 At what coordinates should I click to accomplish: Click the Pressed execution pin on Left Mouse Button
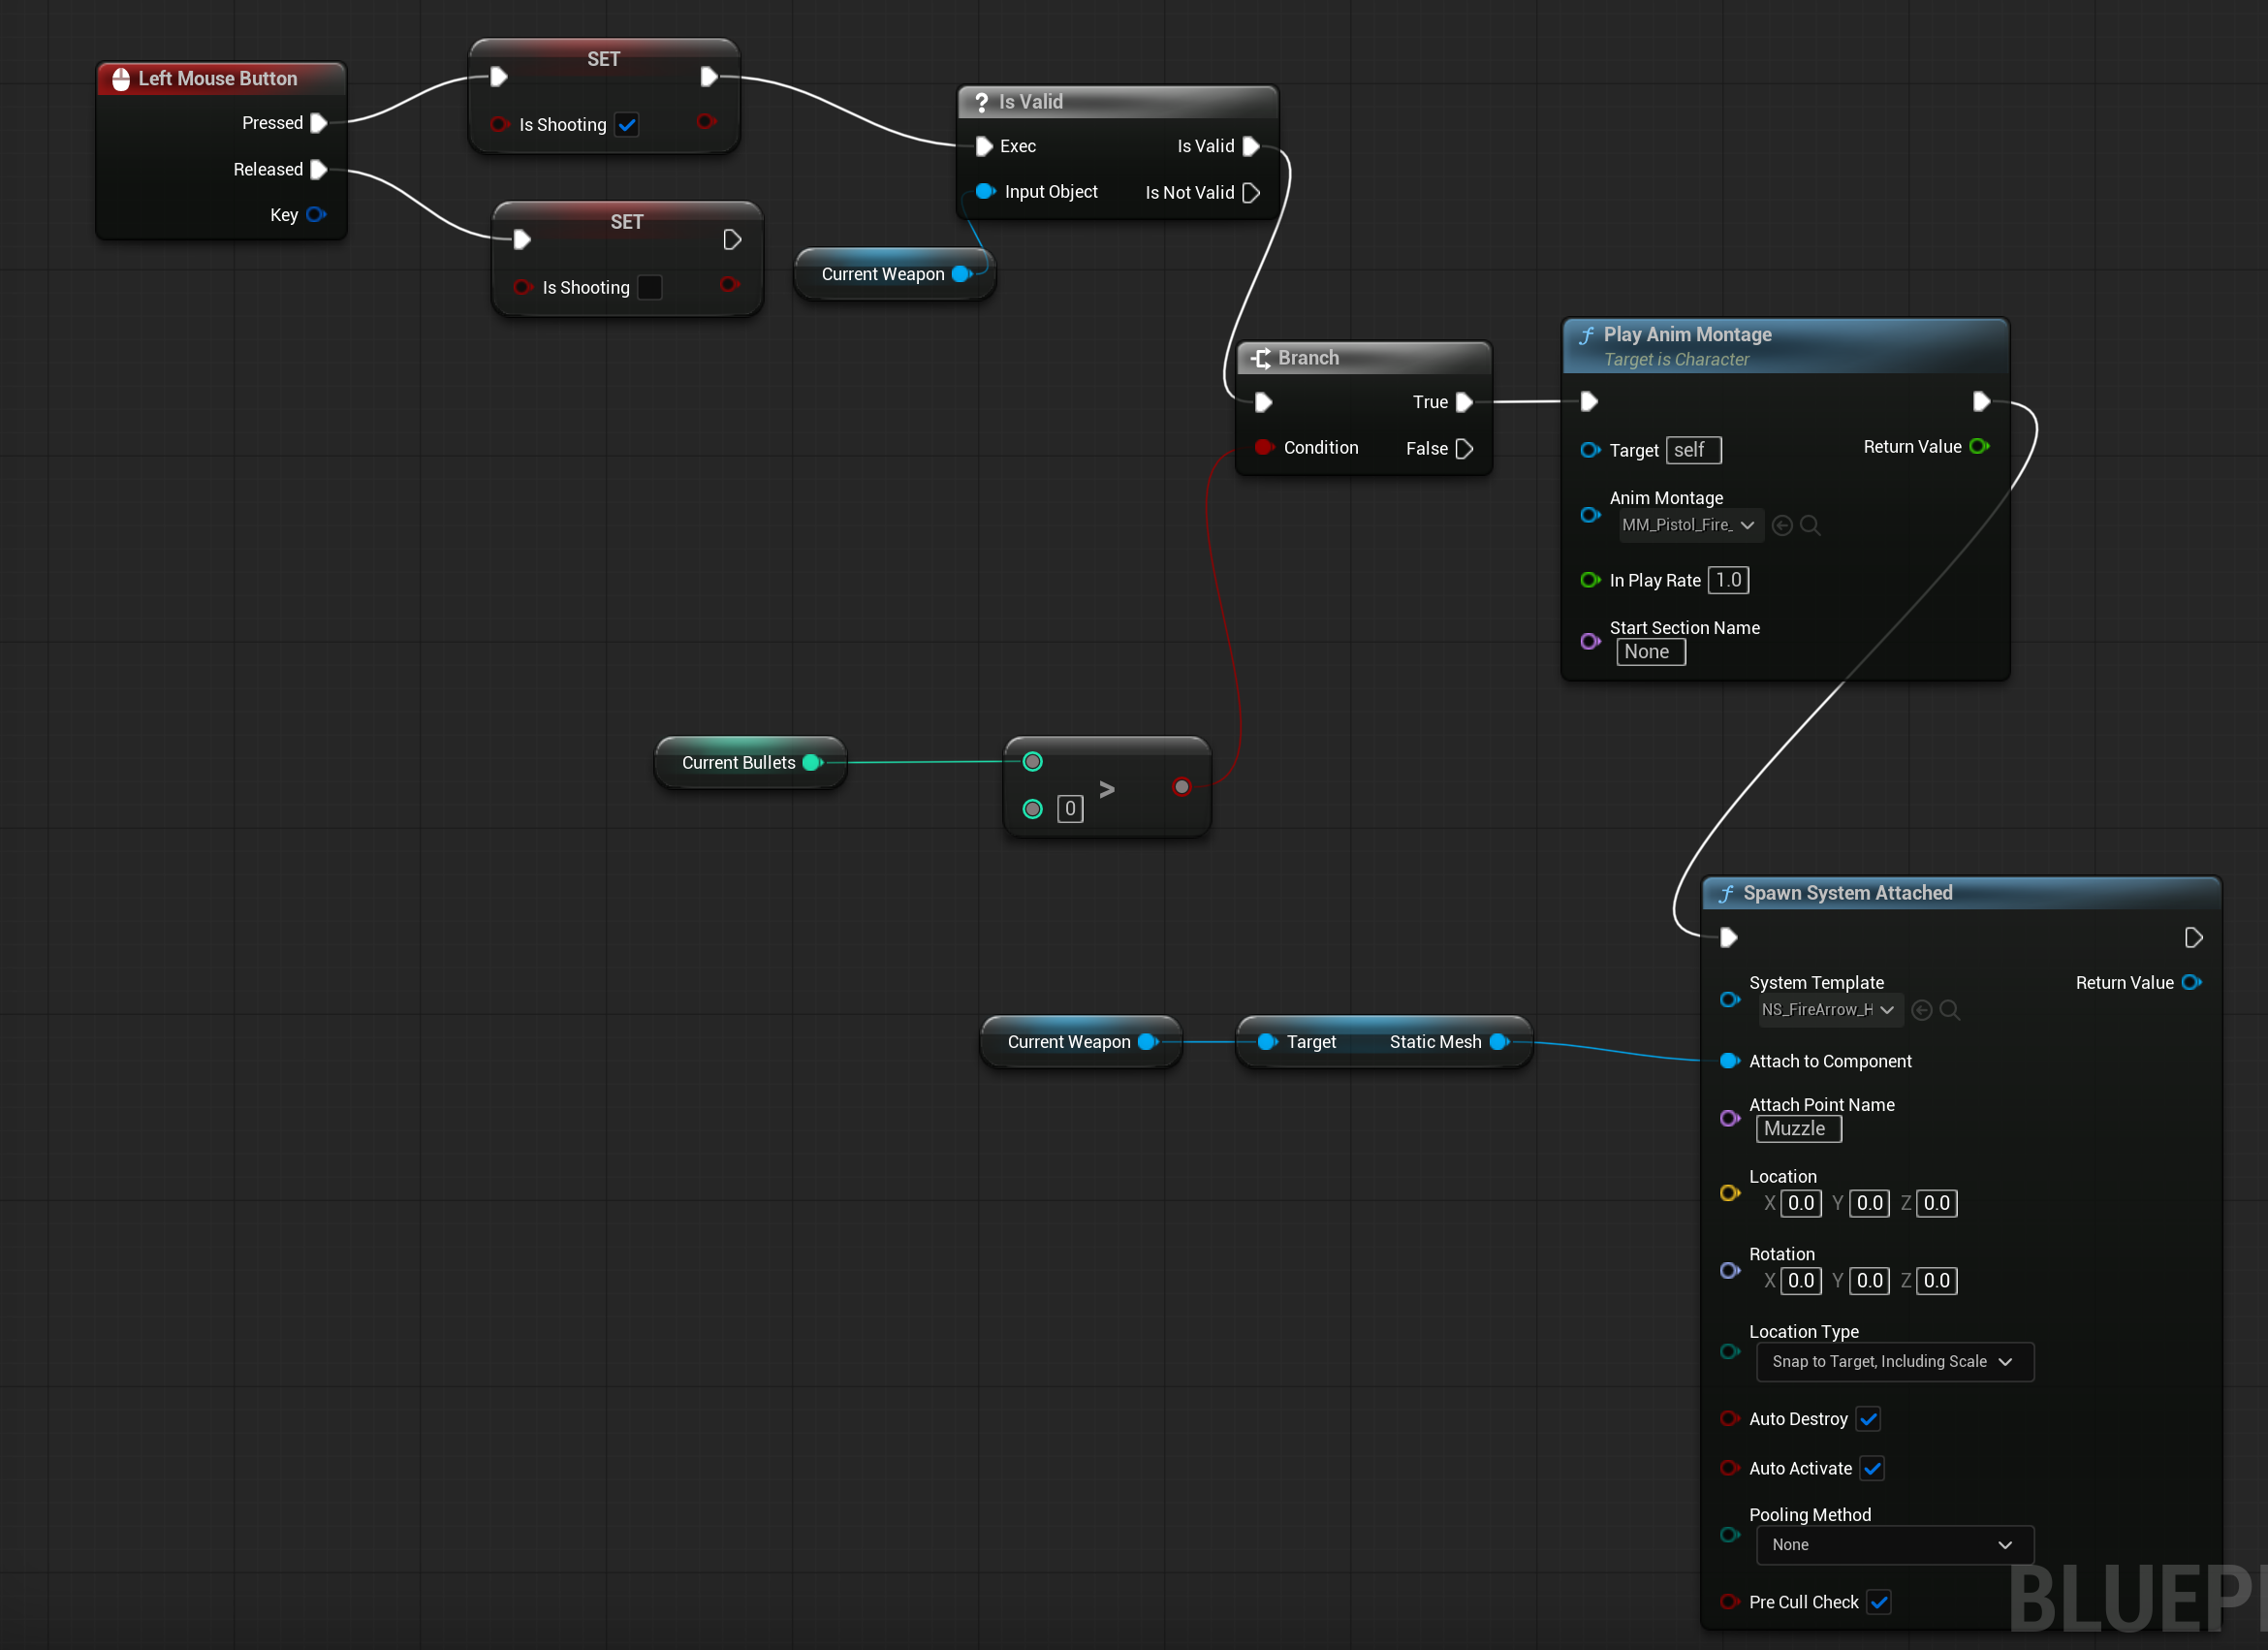[x=319, y=123]
